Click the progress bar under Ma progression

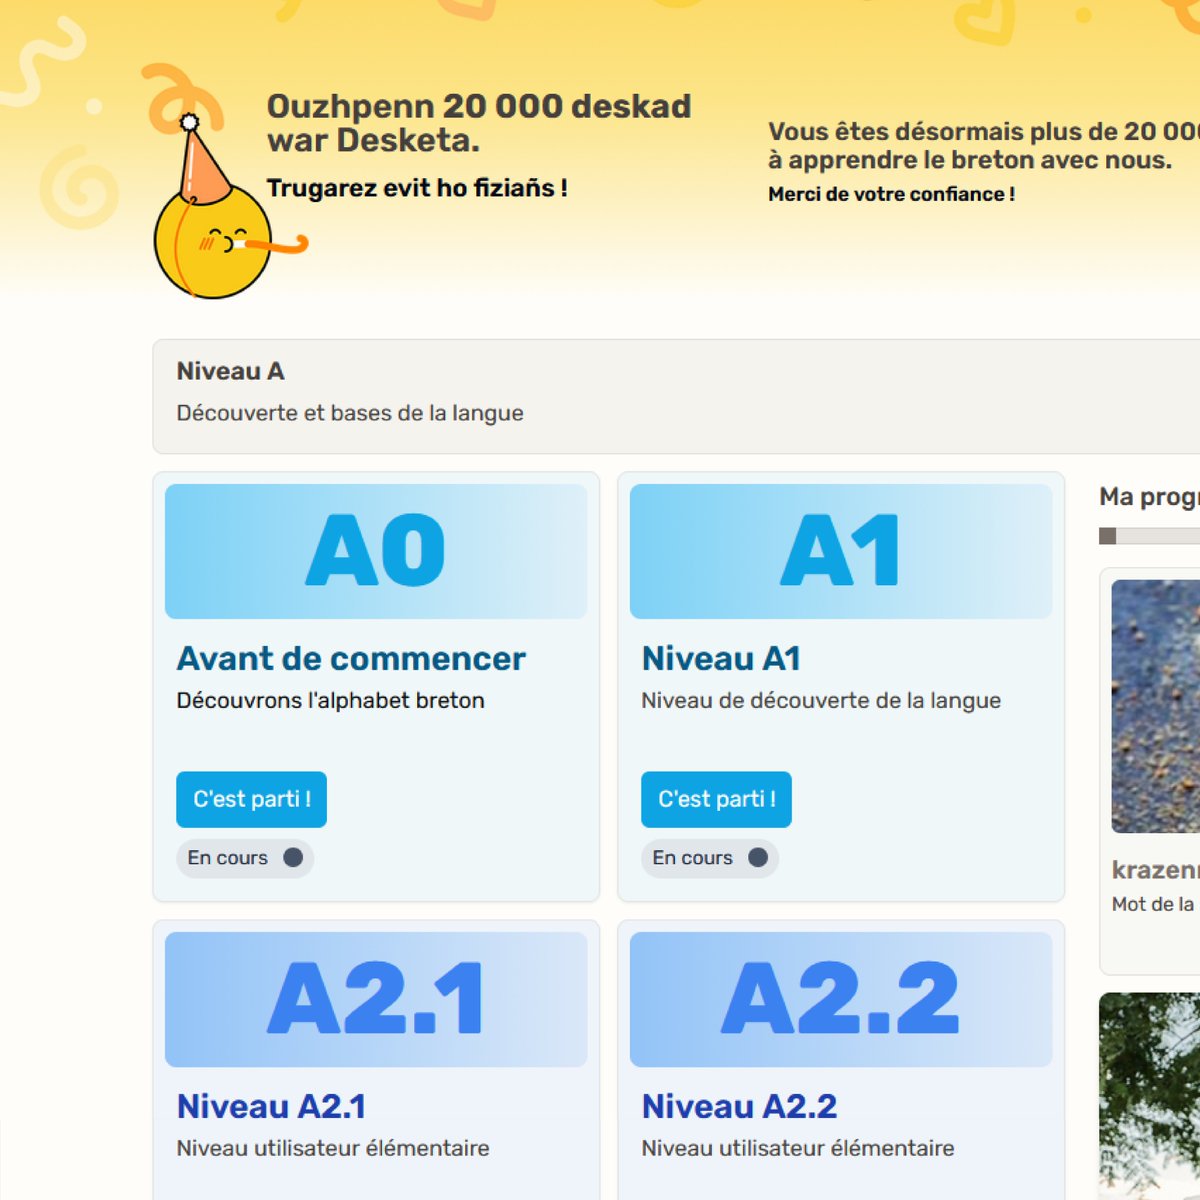point(1150,536)
